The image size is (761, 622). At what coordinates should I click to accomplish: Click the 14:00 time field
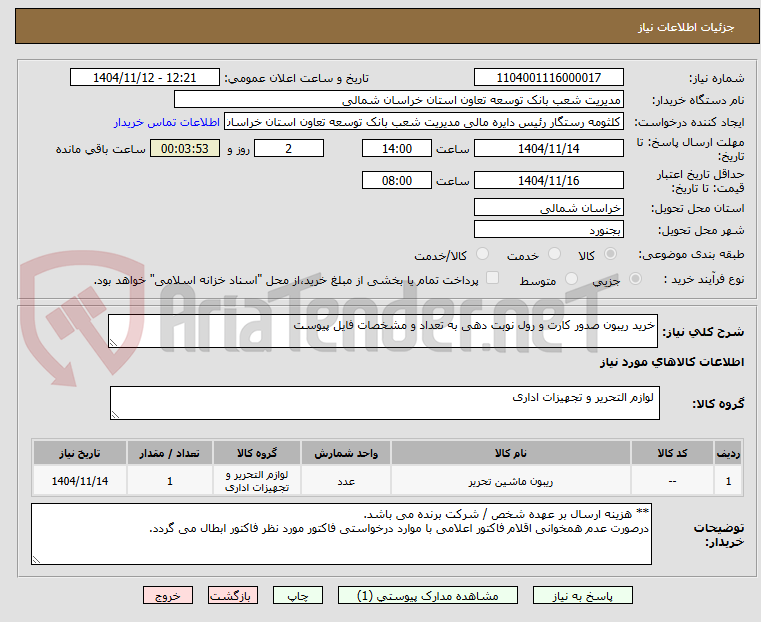coord(397,148)
